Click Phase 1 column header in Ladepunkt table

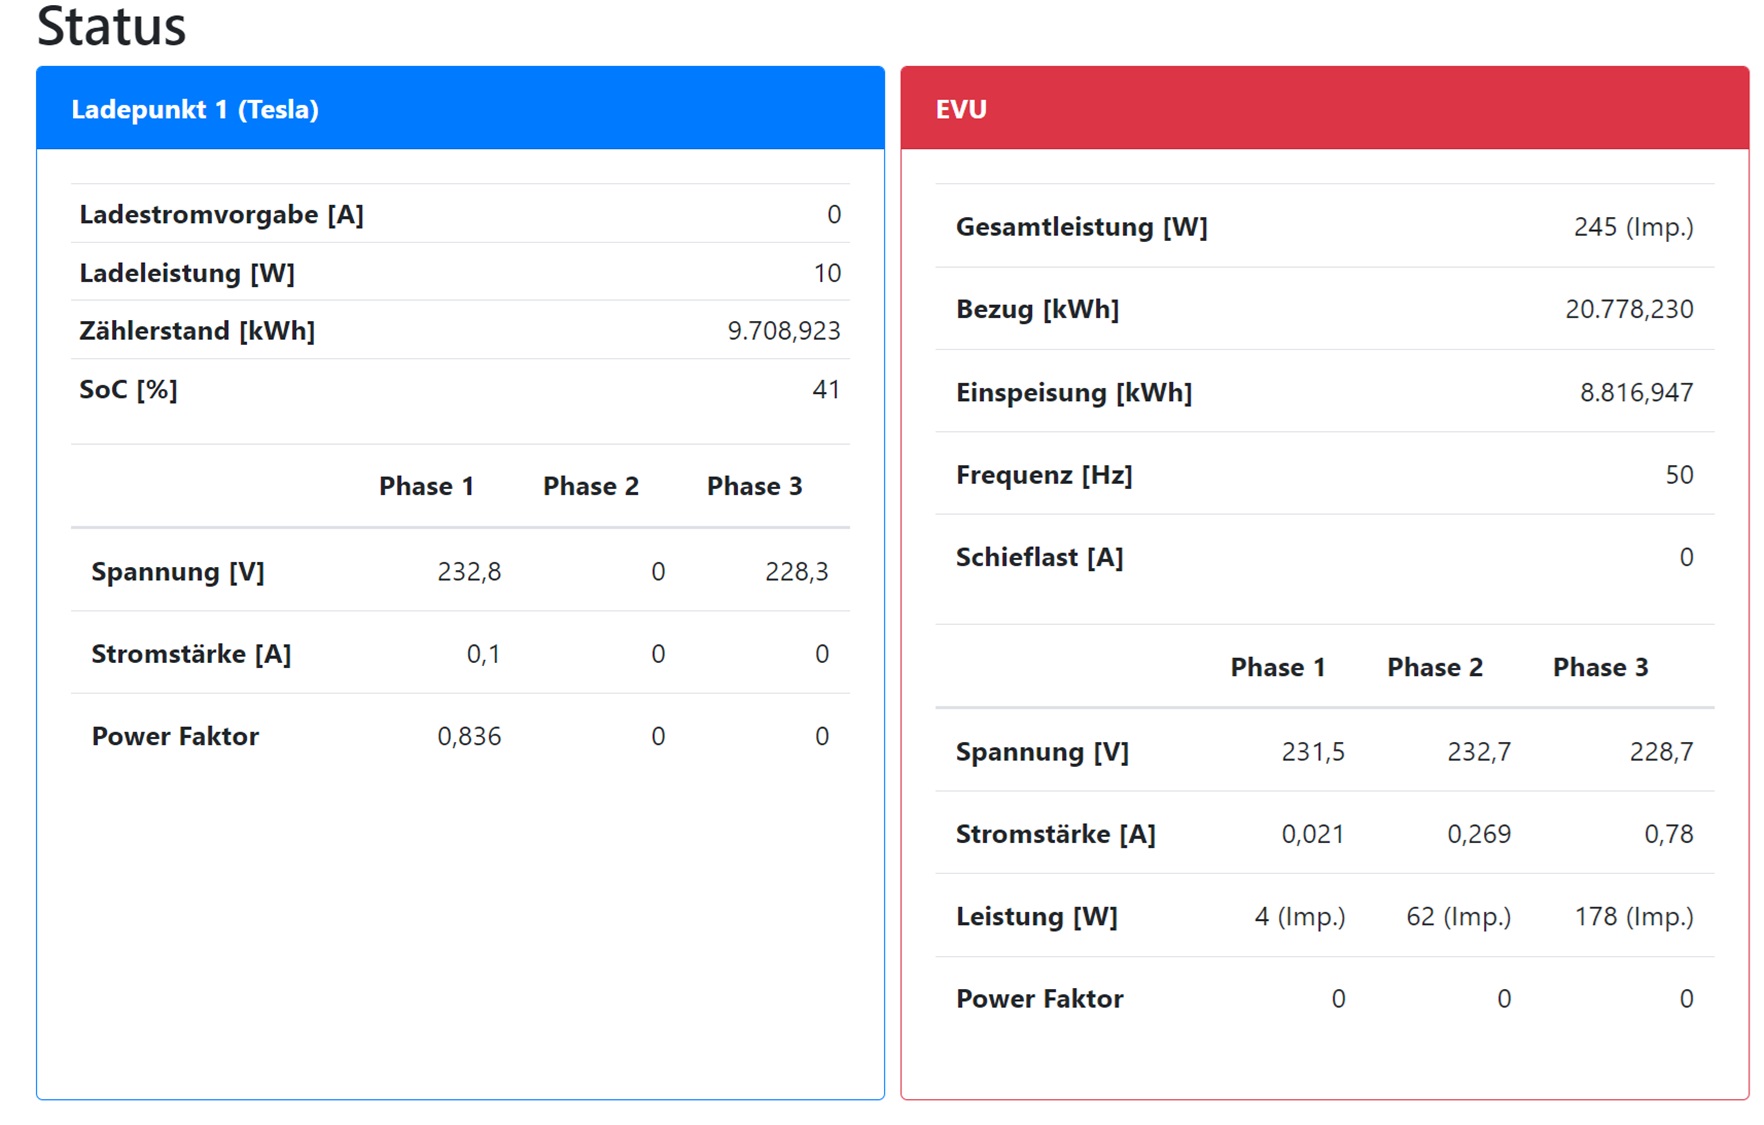[426, 486]
